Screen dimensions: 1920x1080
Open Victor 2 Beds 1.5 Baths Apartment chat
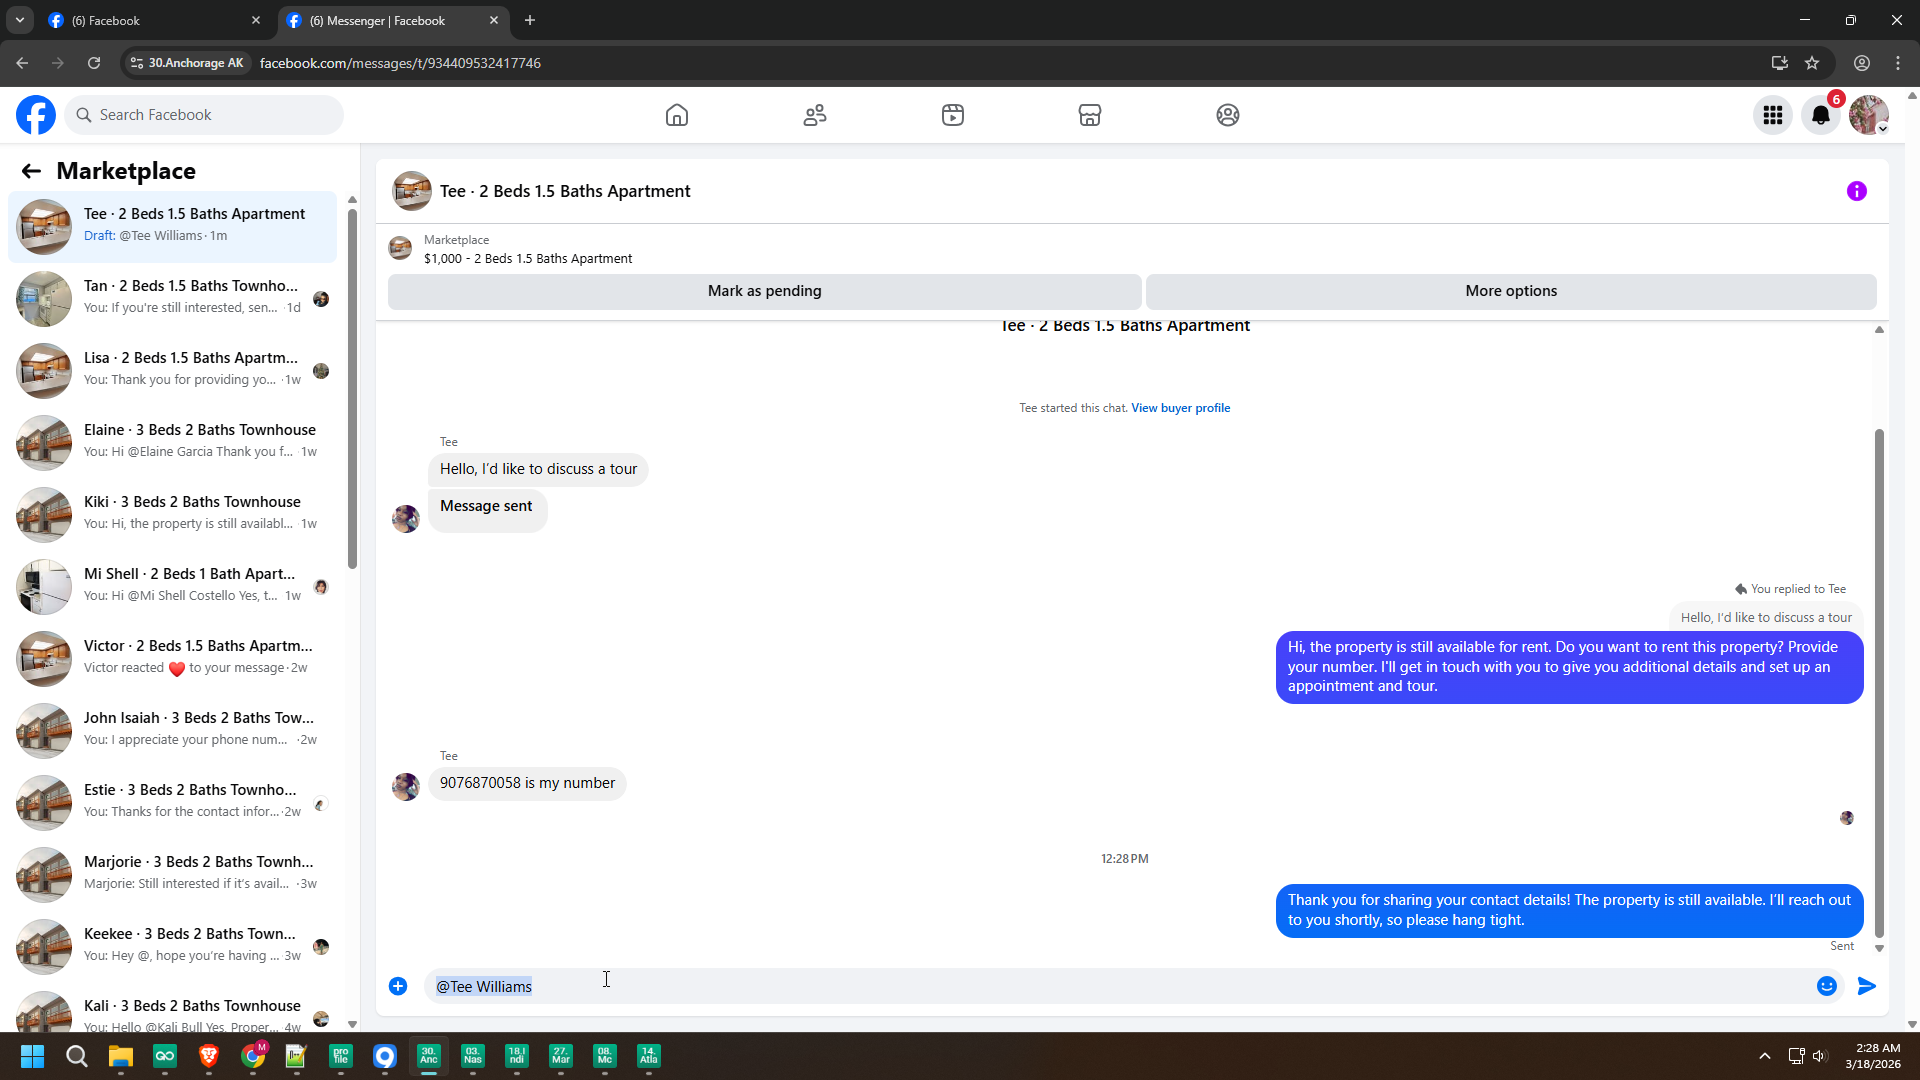pyautogui.click(x=173, y=658)
